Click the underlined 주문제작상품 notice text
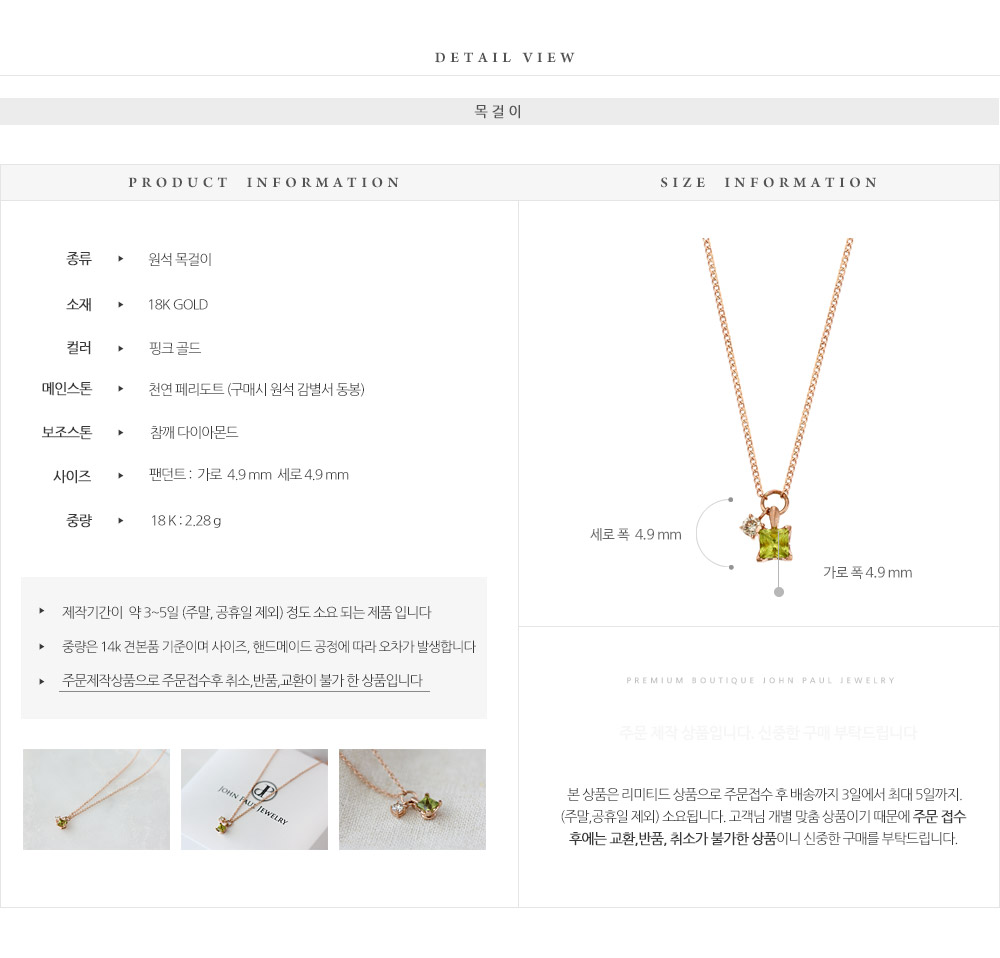Screen dimensions: 1000x958 click(242, 680)
